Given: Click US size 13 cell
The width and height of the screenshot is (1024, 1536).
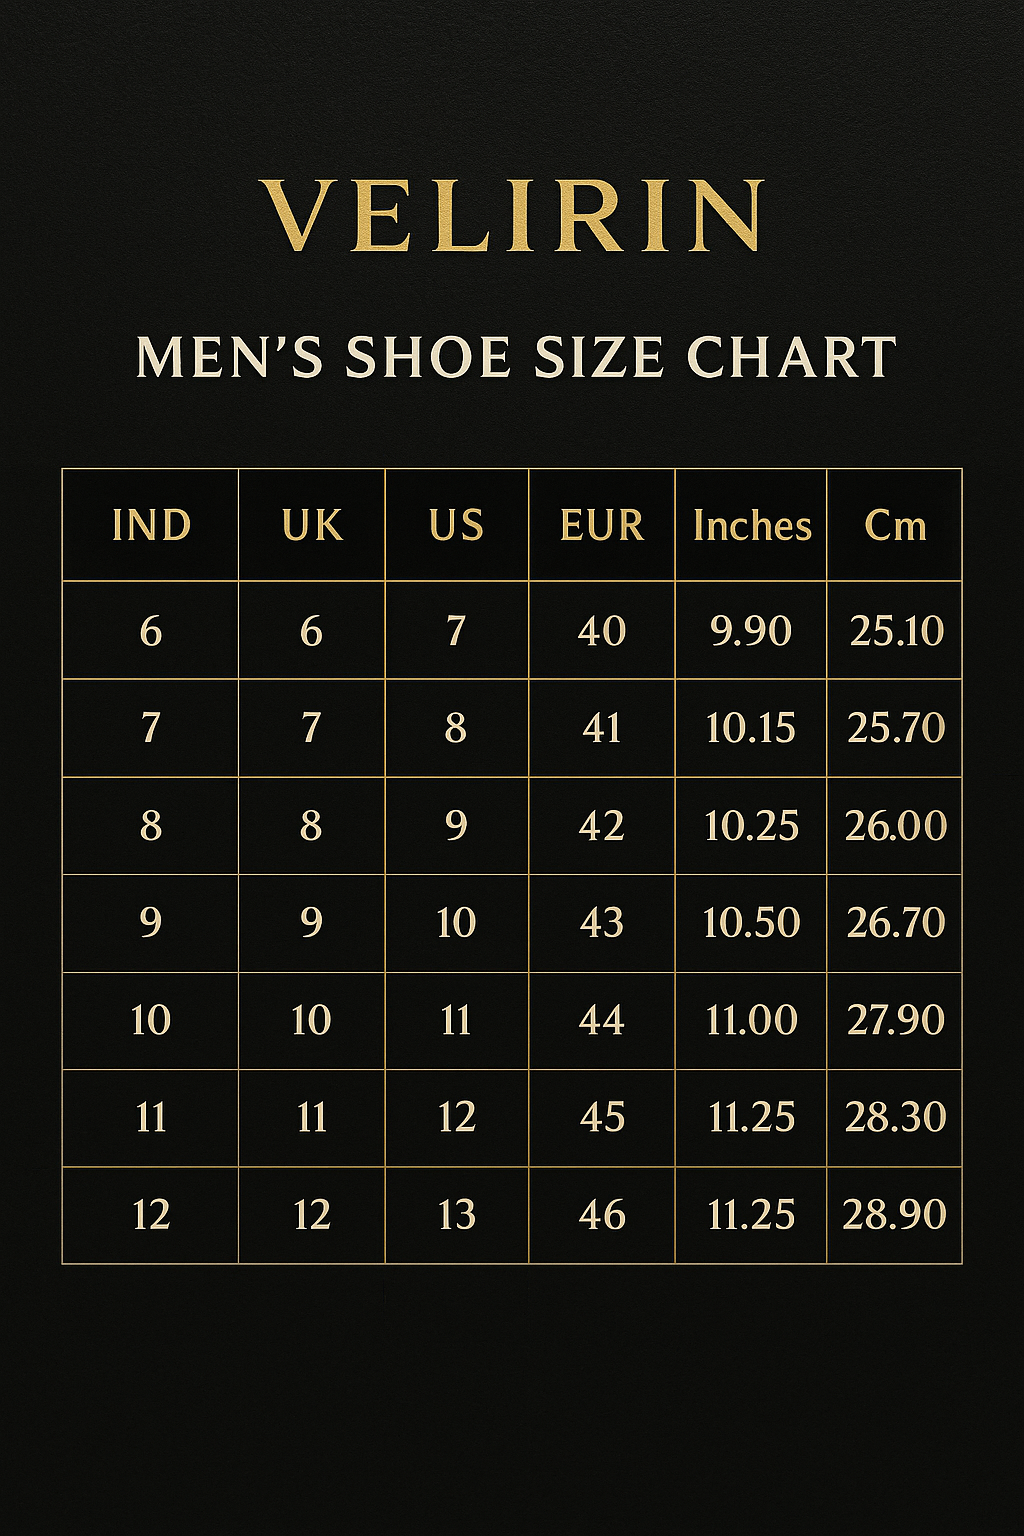Looking at the screenshot, I should (456, 1215).
